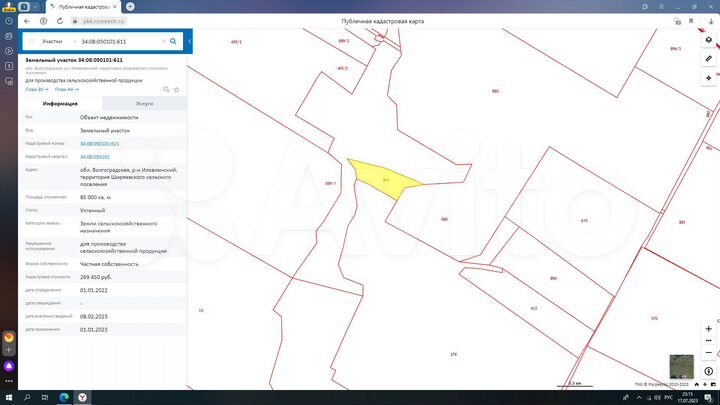Open the map layers tool
This screenshot has height=405, width=720.
click(x=709, y=40)
